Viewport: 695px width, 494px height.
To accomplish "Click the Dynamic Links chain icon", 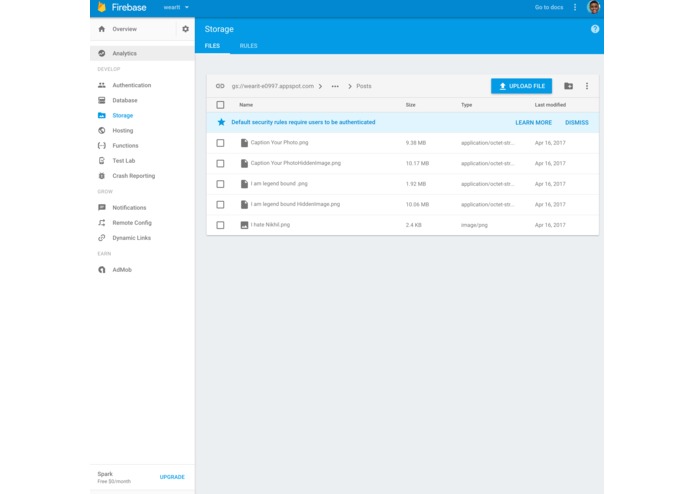I will 102,237.
